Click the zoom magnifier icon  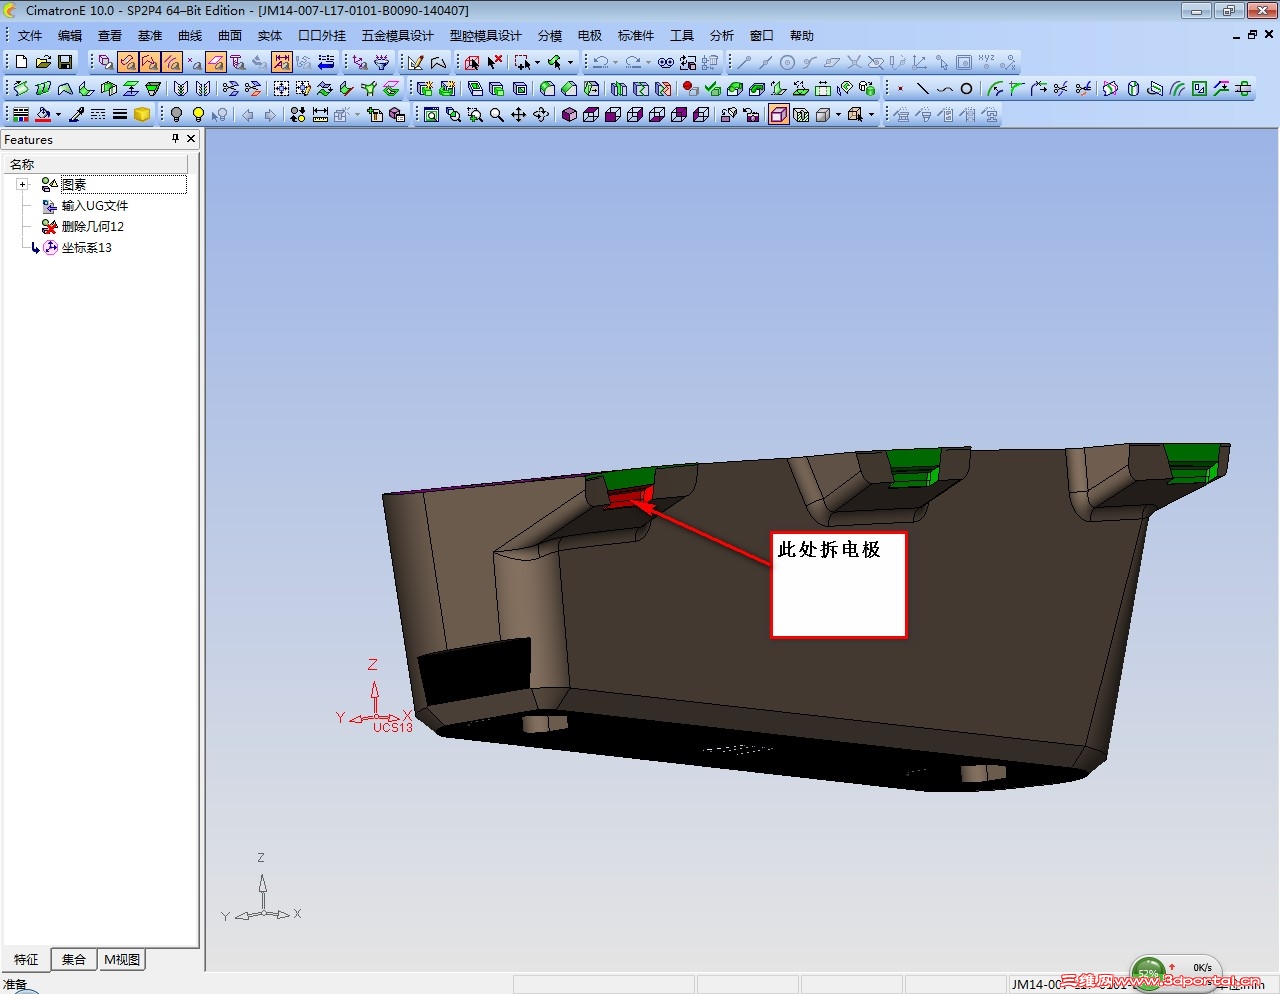497,115
